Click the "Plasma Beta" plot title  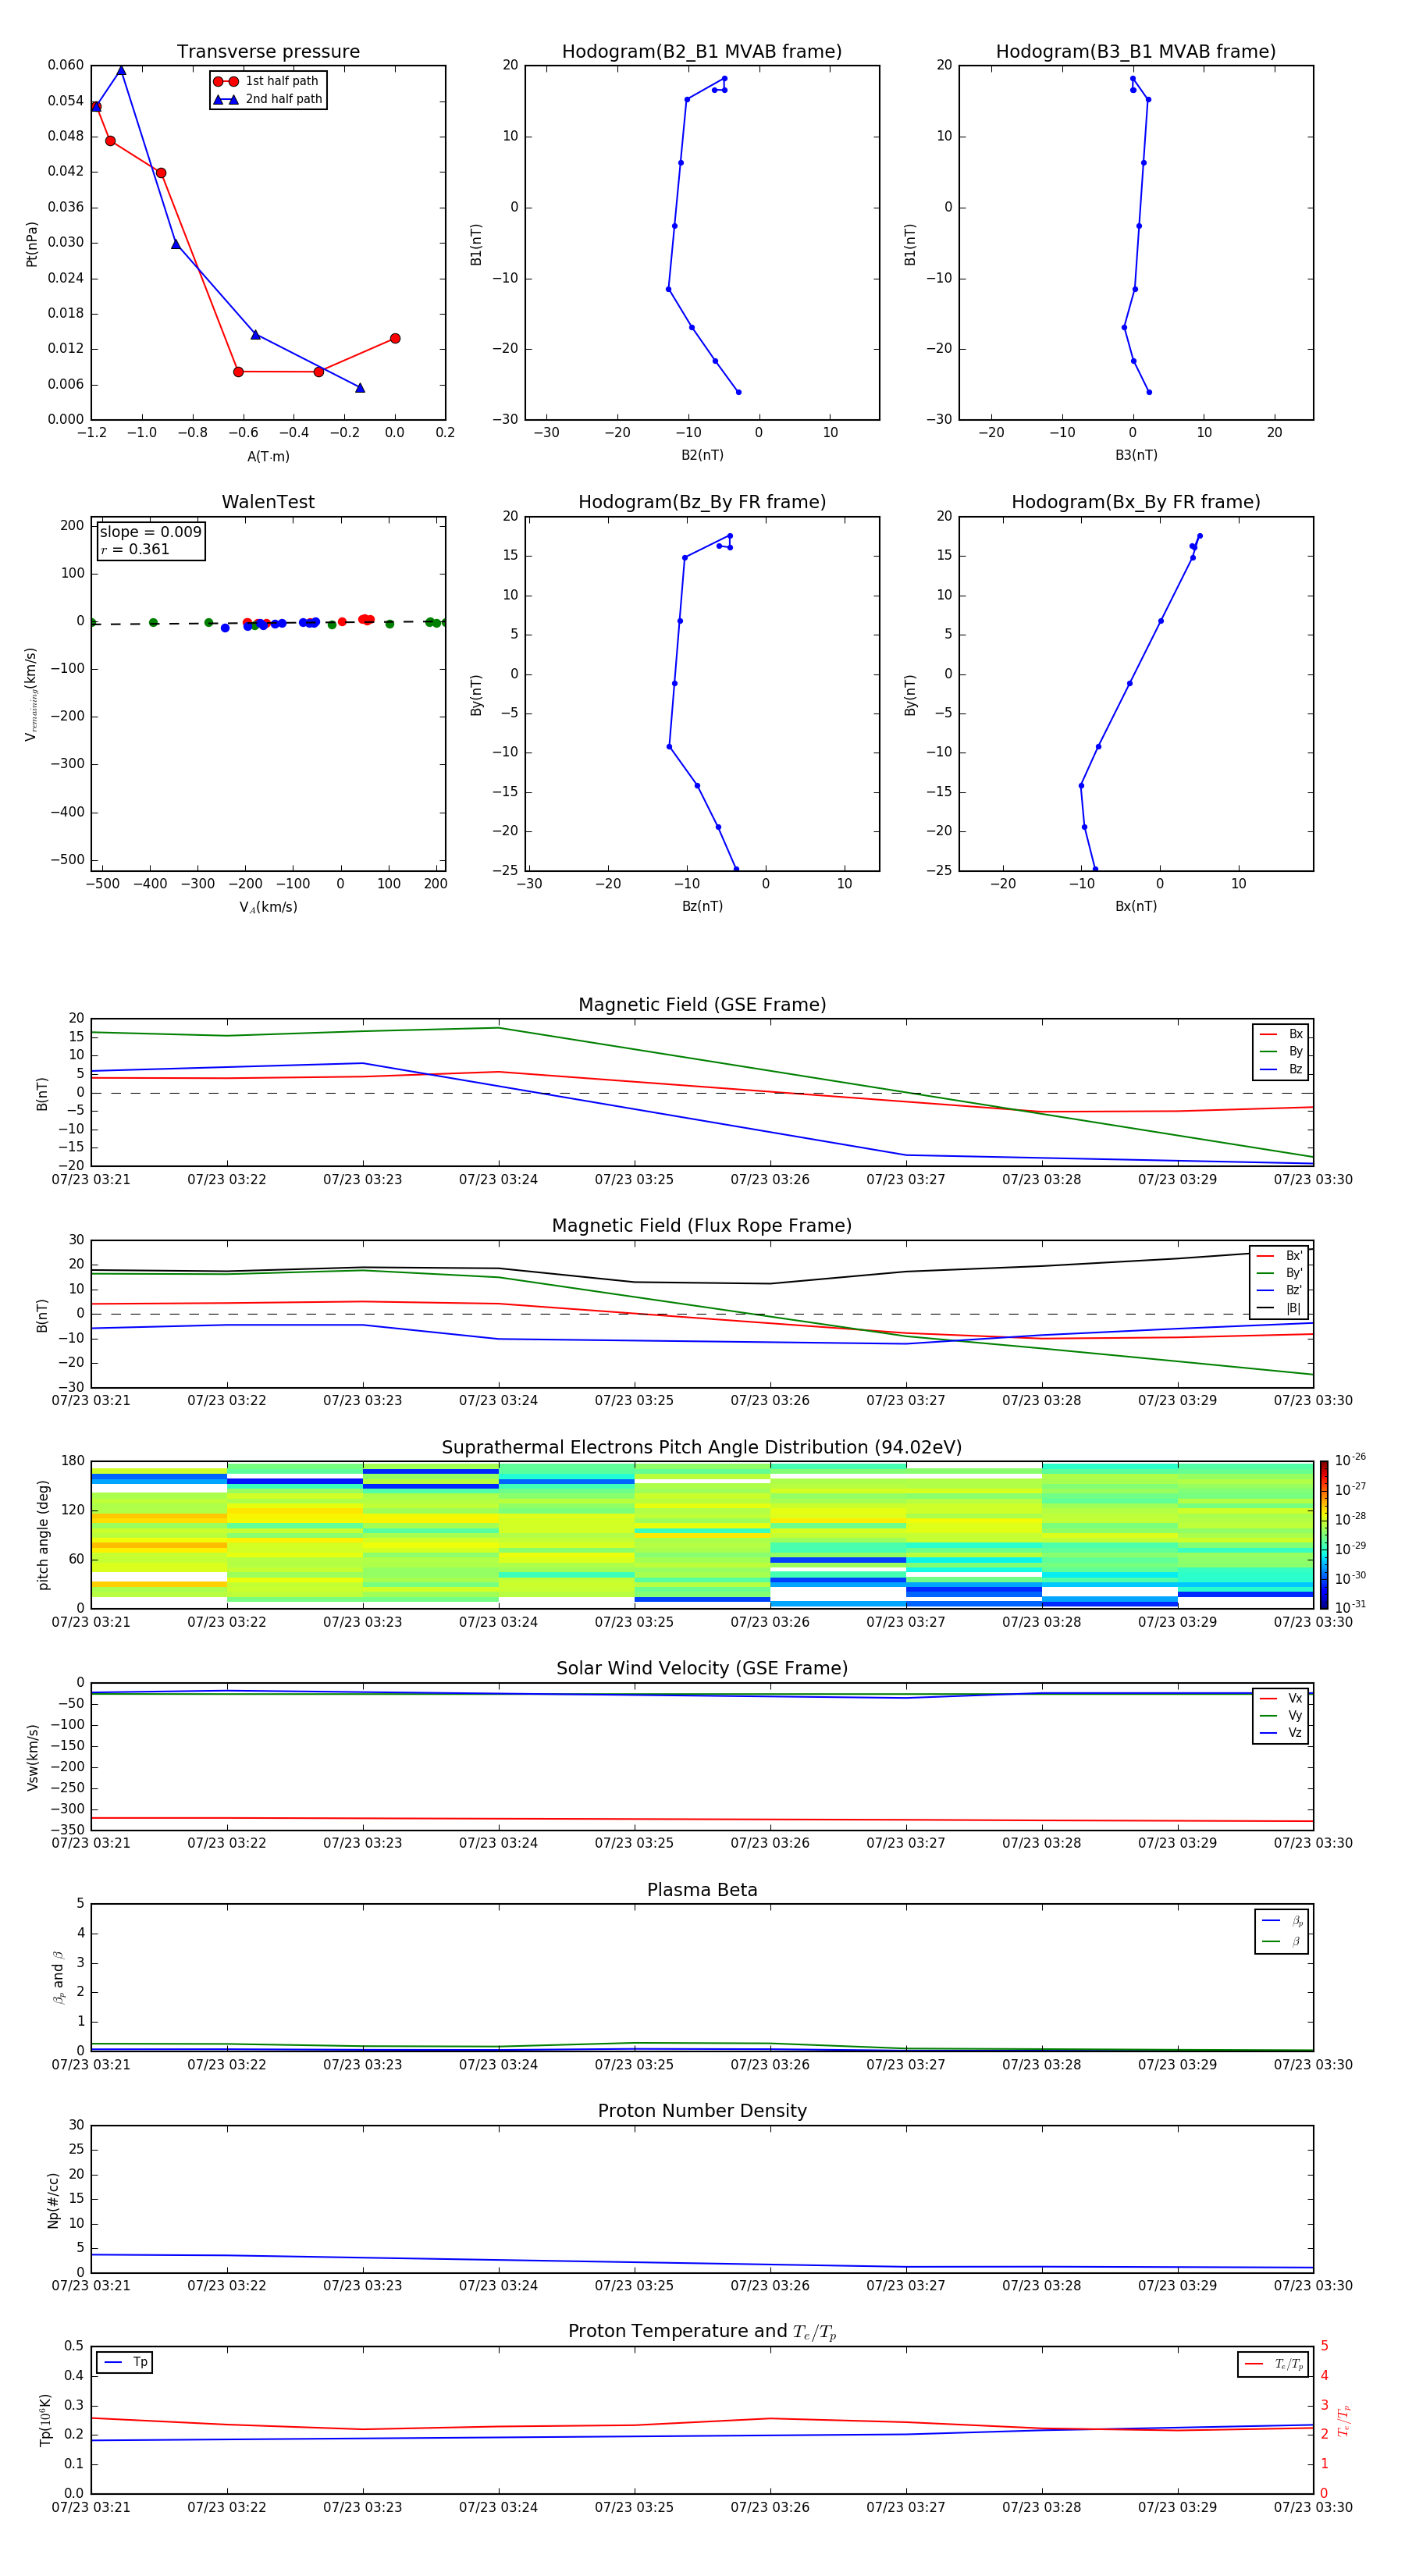coord(702,1891)
